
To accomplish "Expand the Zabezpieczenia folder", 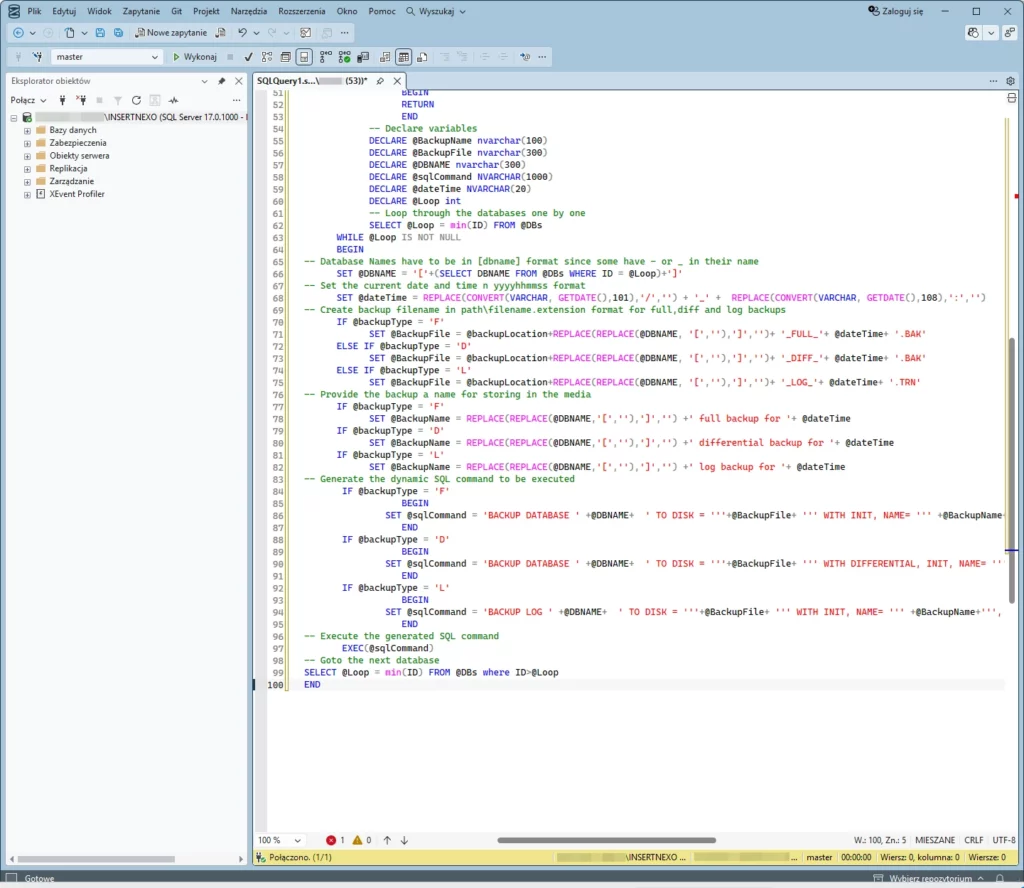I will pyautogui.click(x=27, y=144).
